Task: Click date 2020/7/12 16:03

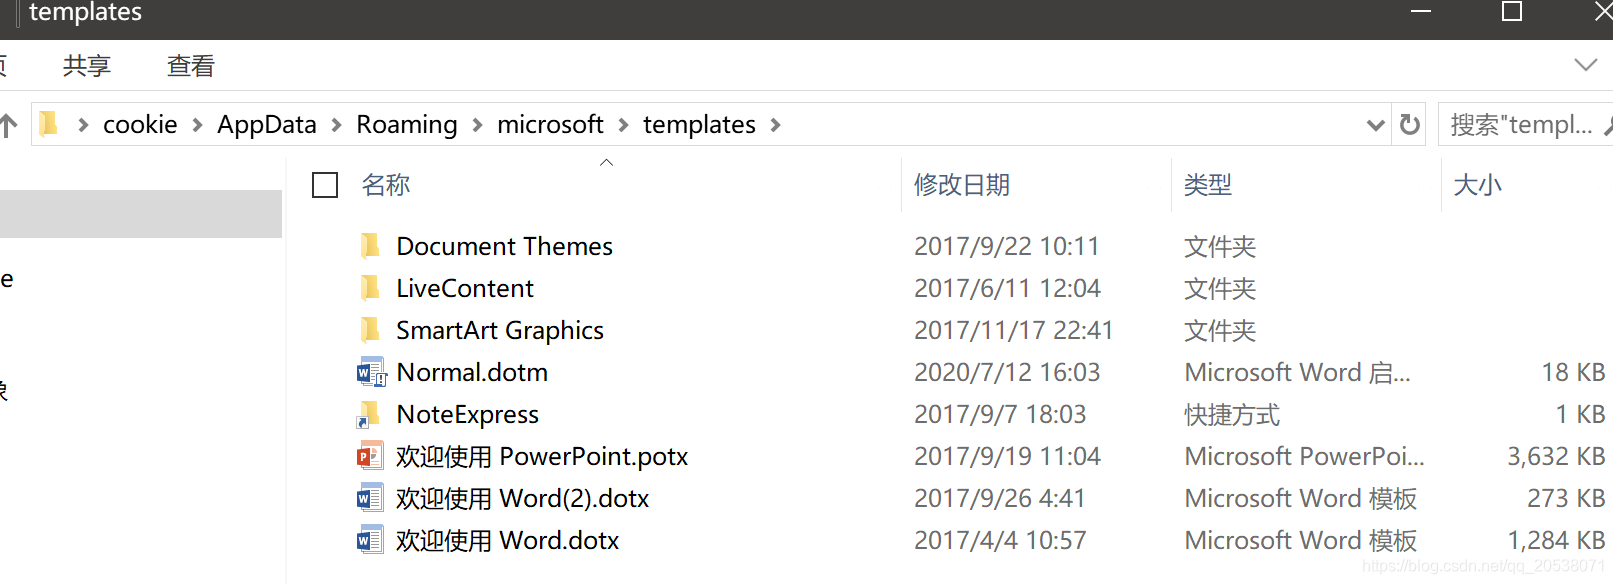Action: coord(1007,372)
